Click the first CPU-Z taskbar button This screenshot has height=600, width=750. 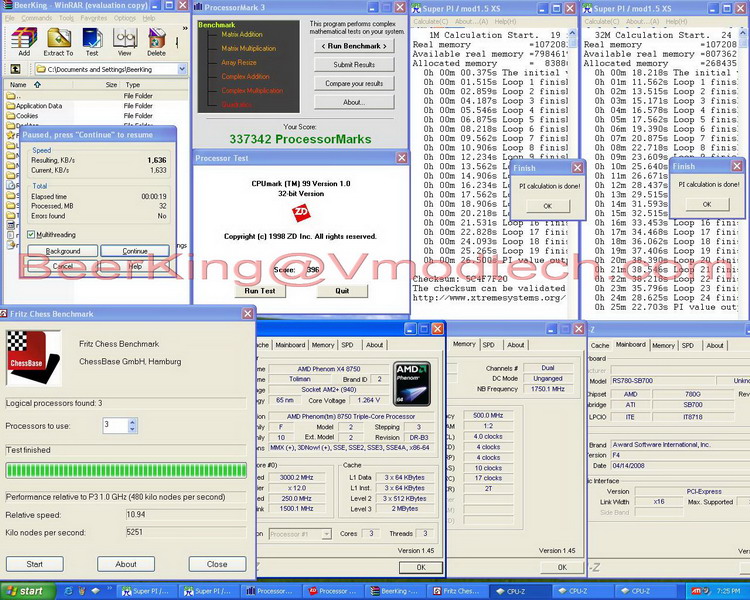518,591
